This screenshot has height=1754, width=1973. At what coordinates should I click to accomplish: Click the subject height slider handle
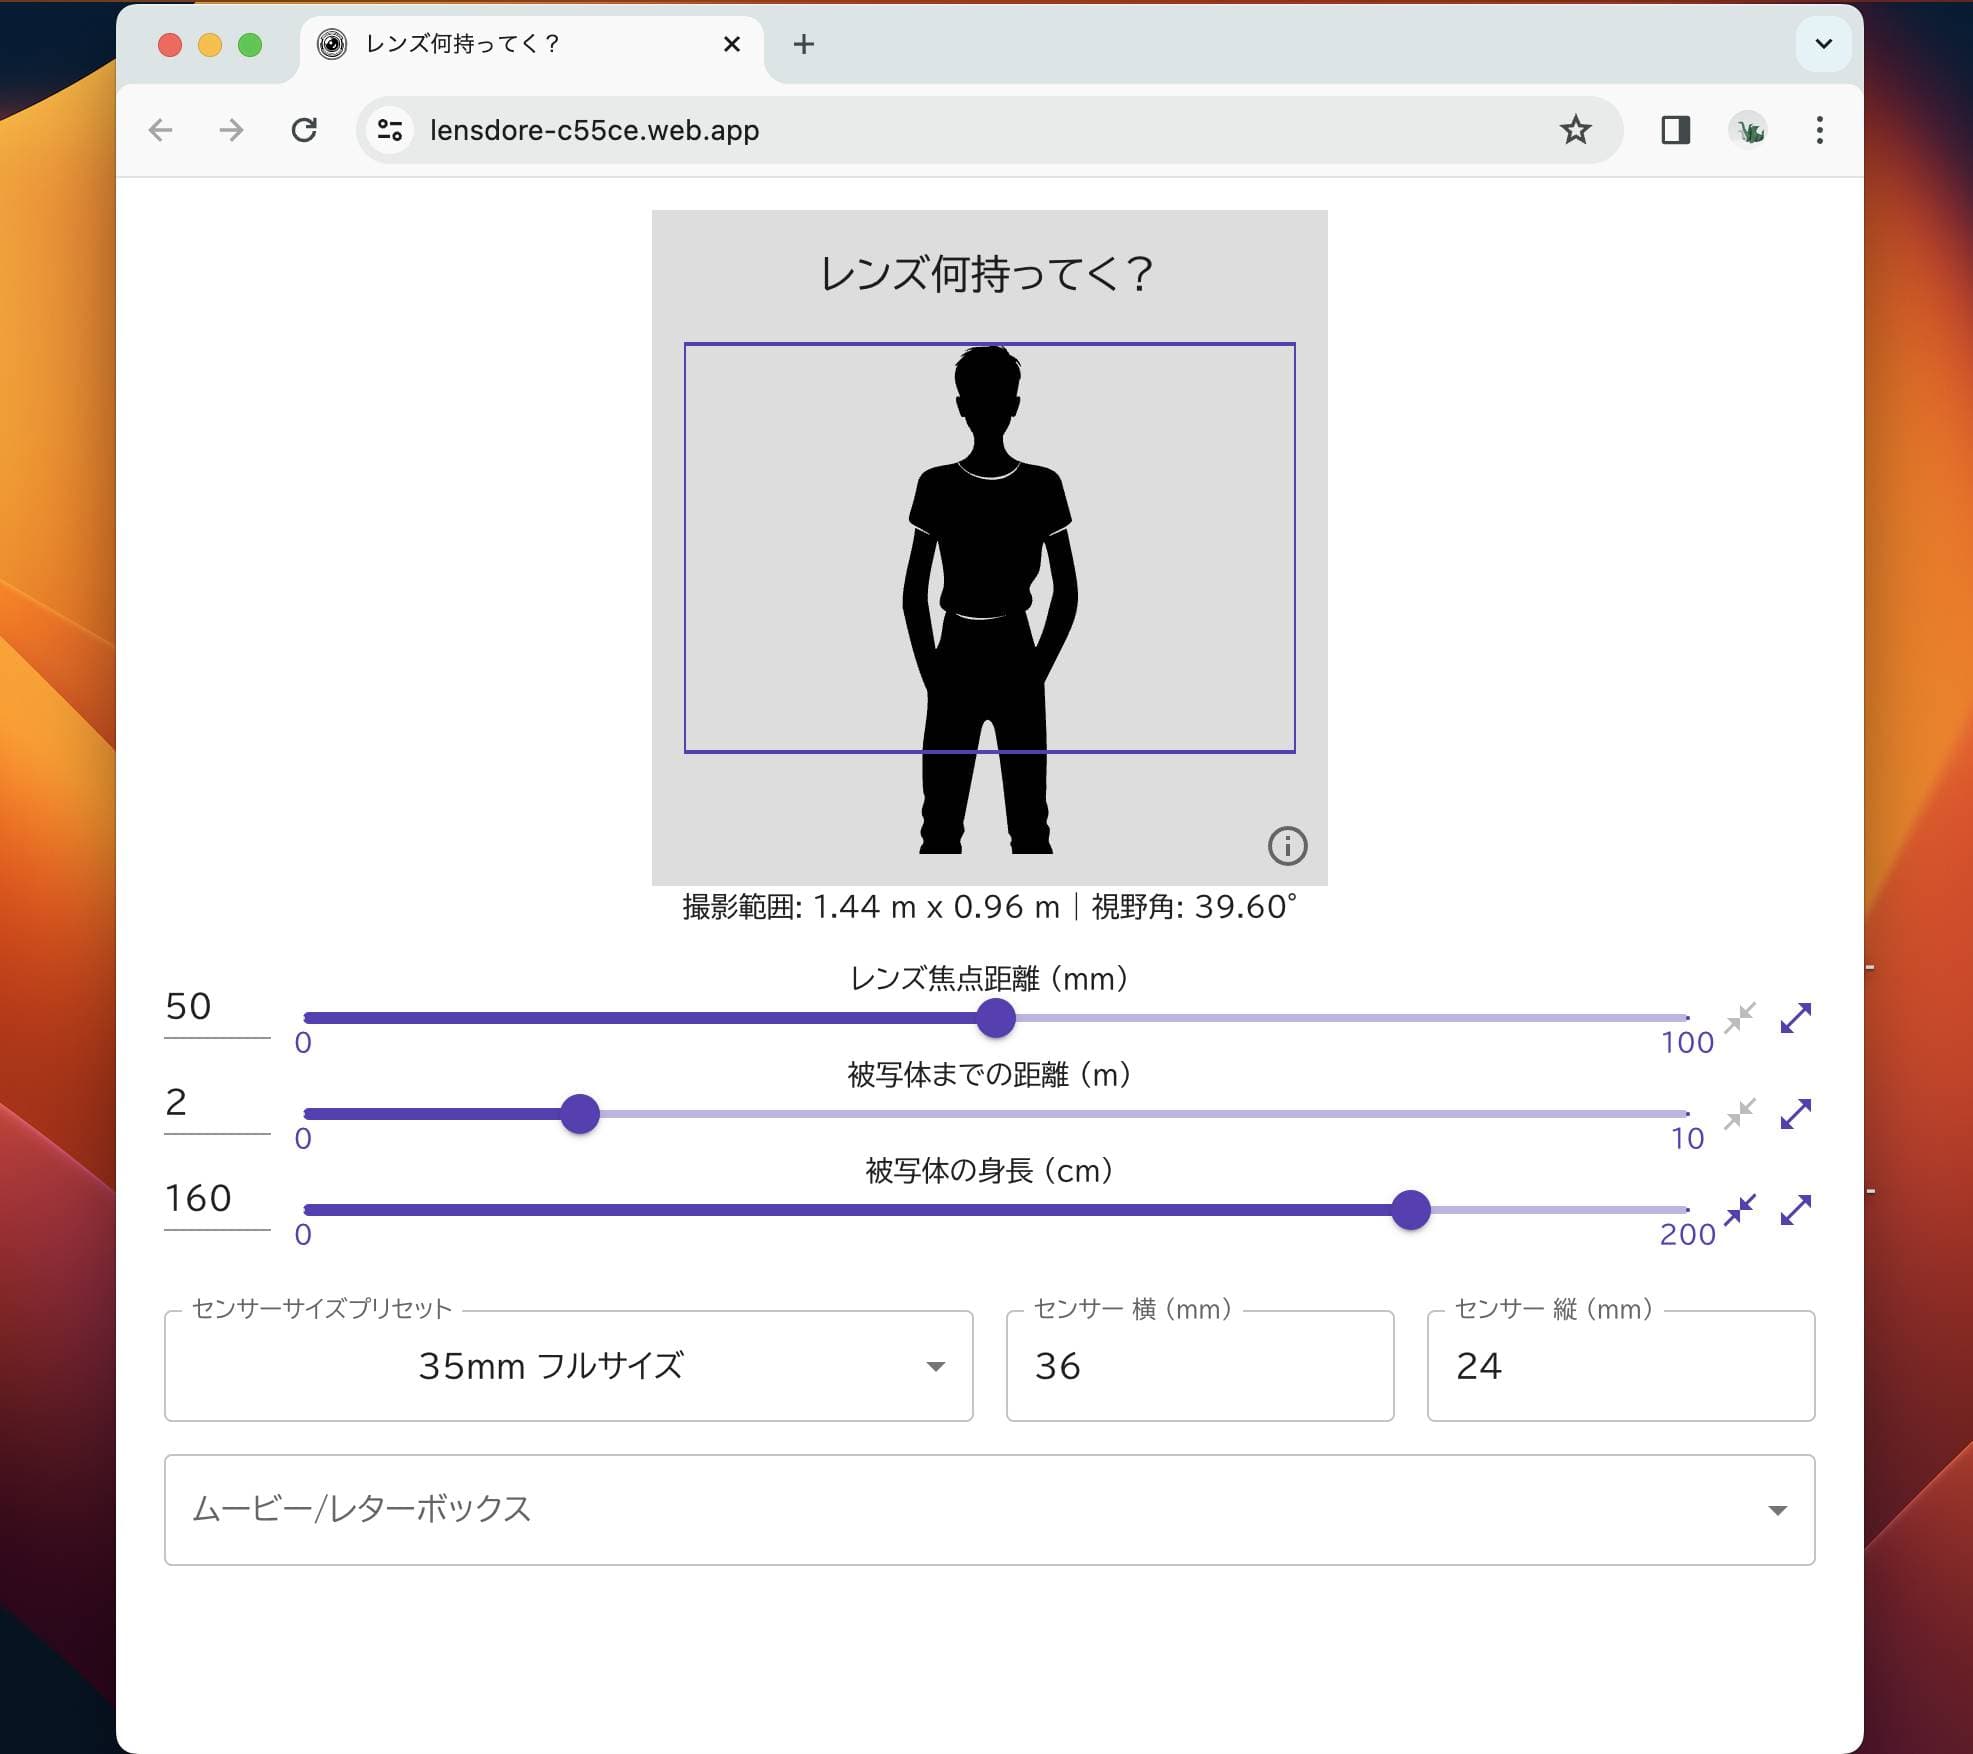click(x=1411, y=1210)
